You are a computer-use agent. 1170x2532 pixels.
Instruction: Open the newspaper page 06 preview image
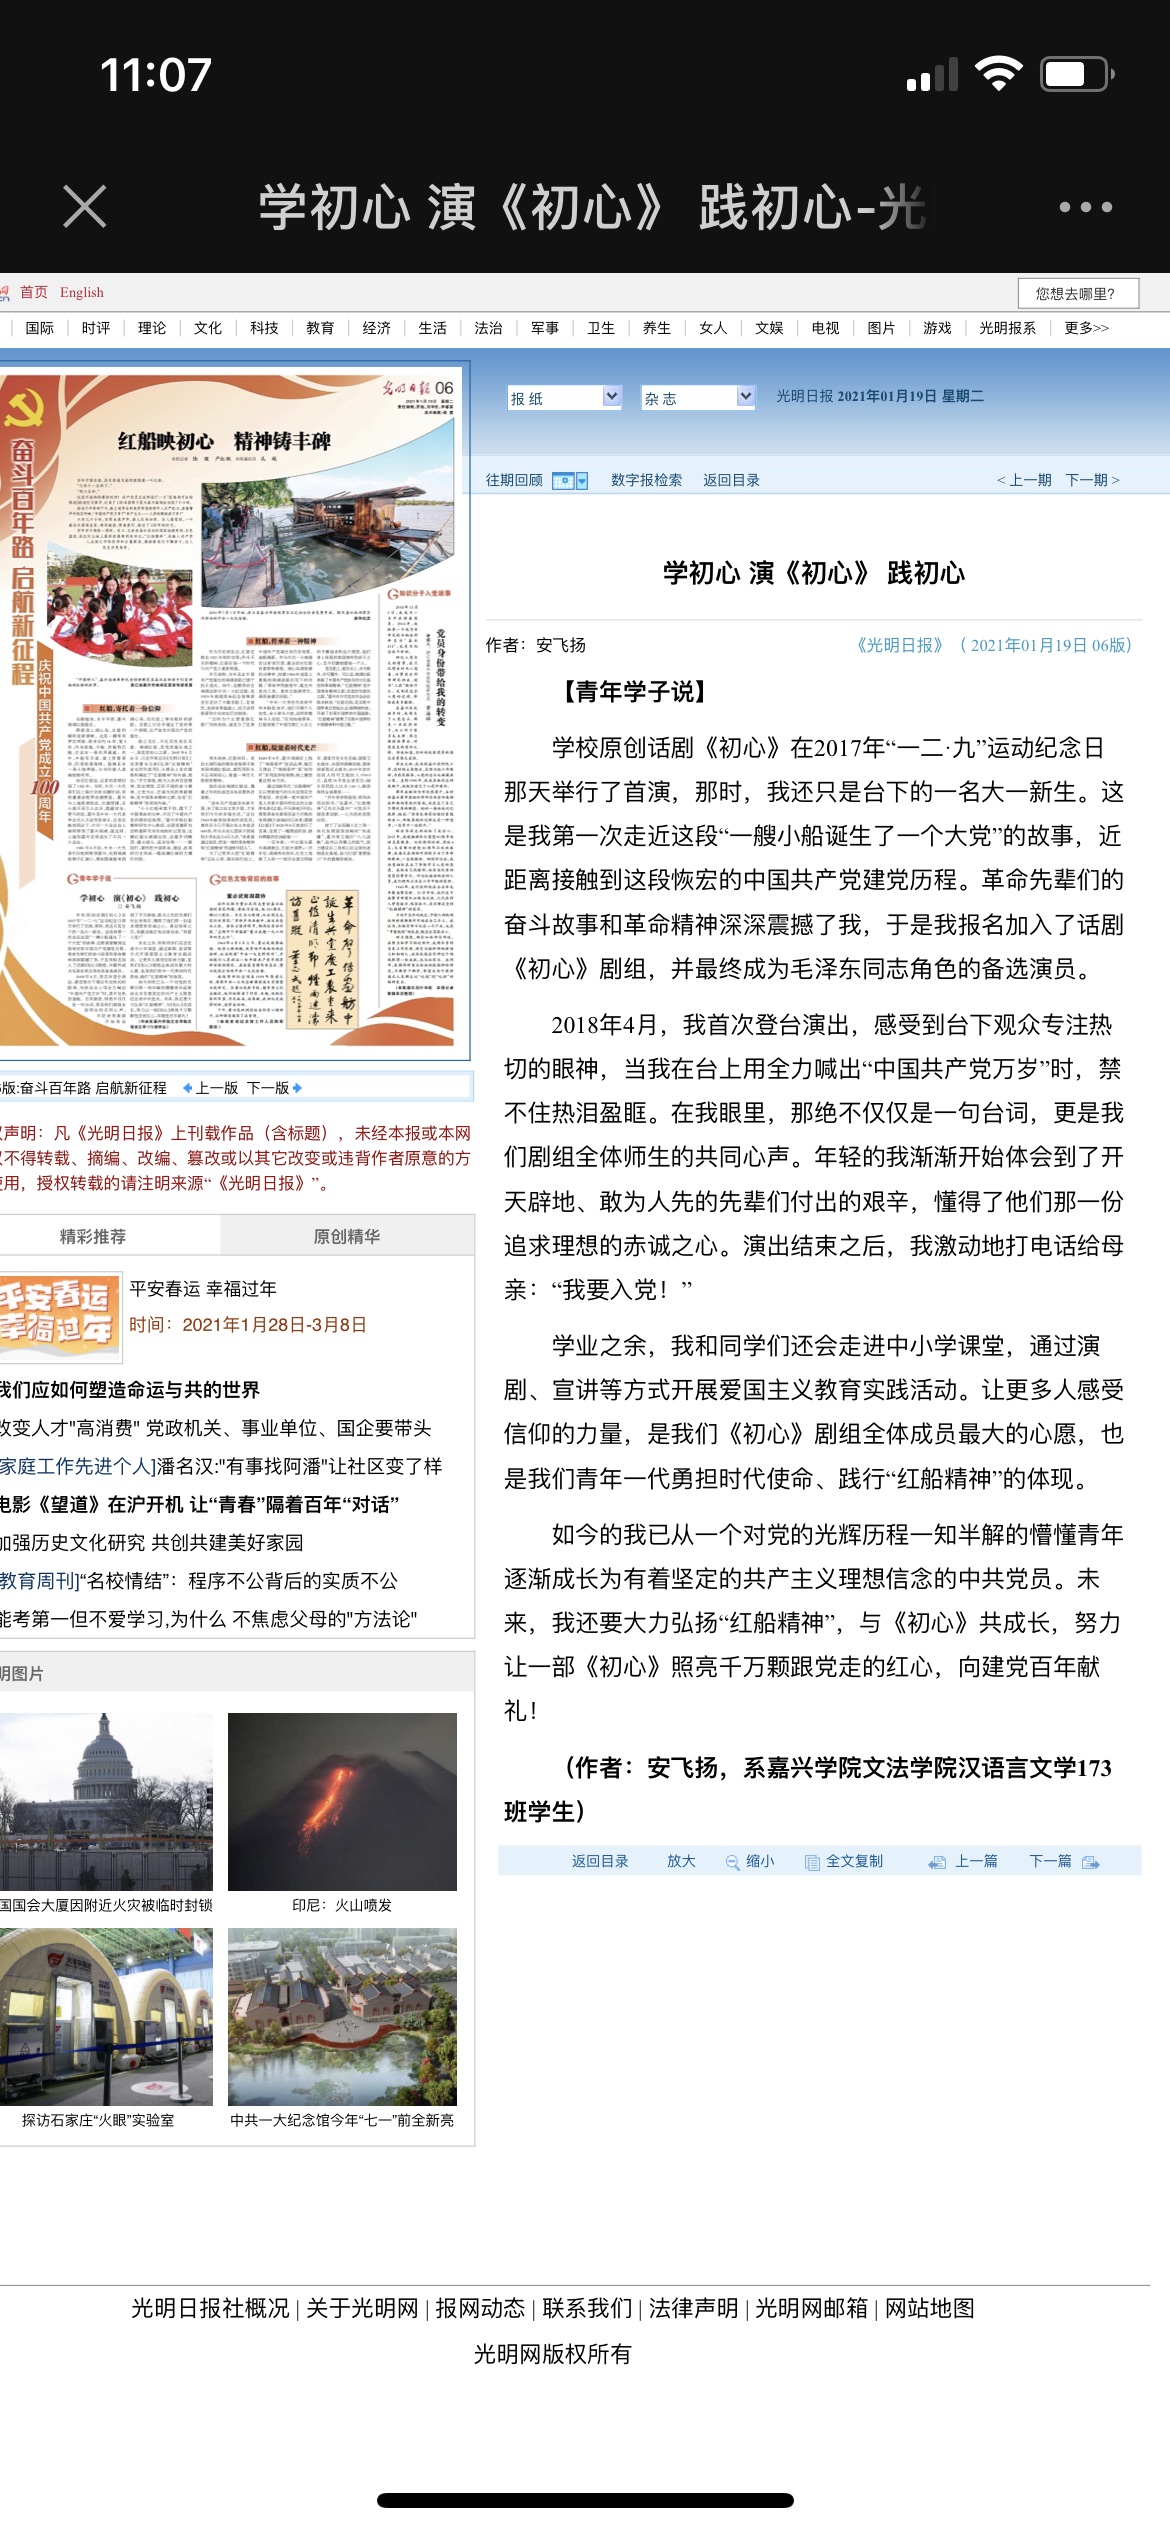pos(230,710)
